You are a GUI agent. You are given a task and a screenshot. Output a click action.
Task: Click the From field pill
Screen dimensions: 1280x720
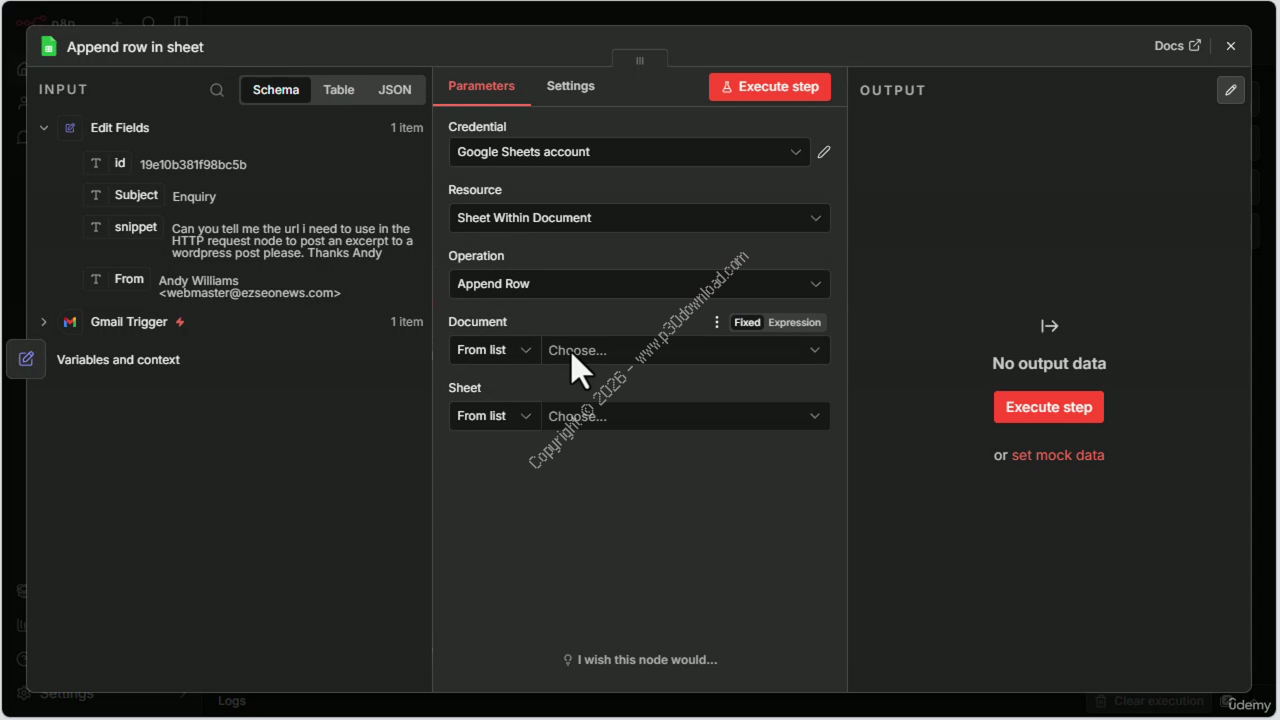(117, 279)
